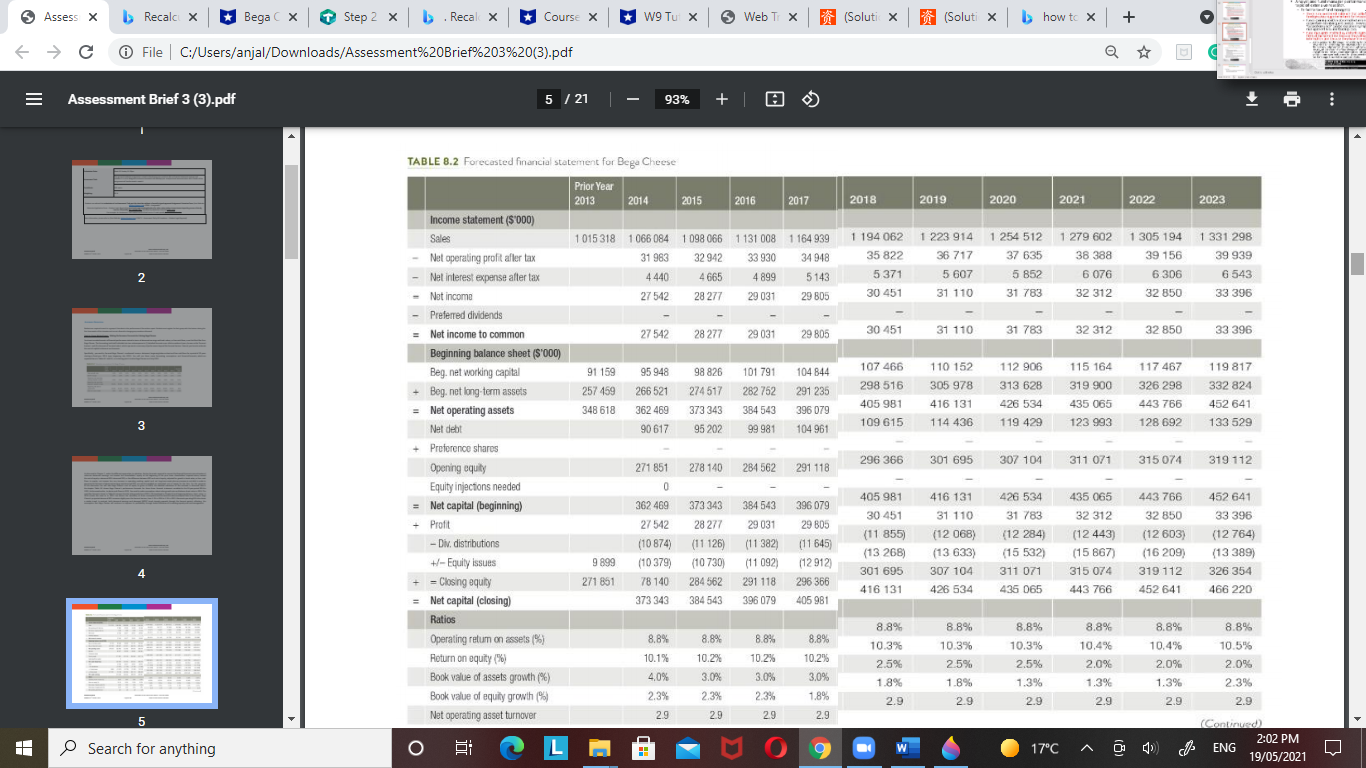Open Microsoft Store from the taskbar

(642, 748)
